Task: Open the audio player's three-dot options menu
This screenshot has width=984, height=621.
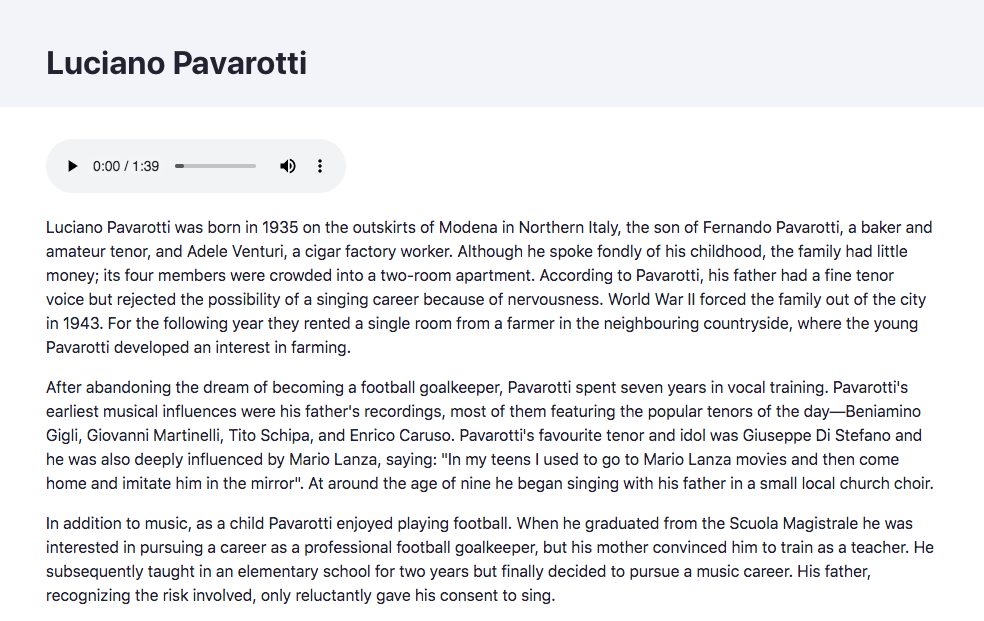Action: [320, 166]
